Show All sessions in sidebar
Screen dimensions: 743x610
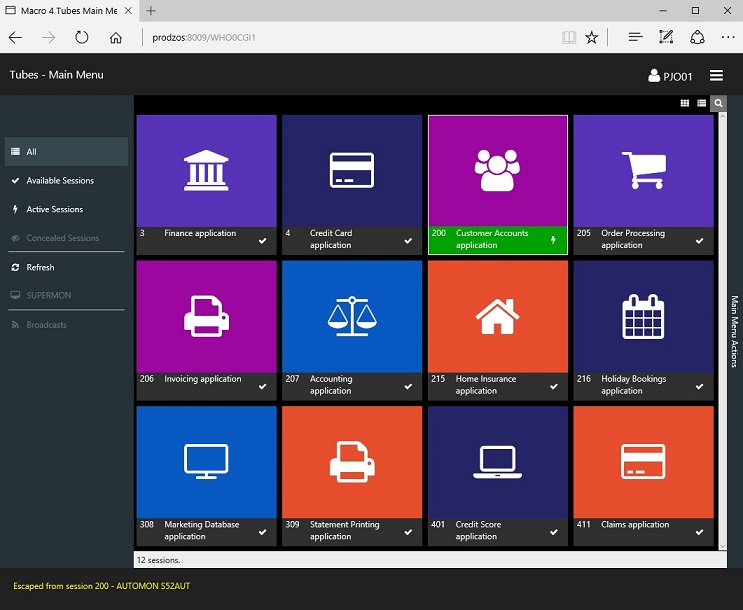31,152
